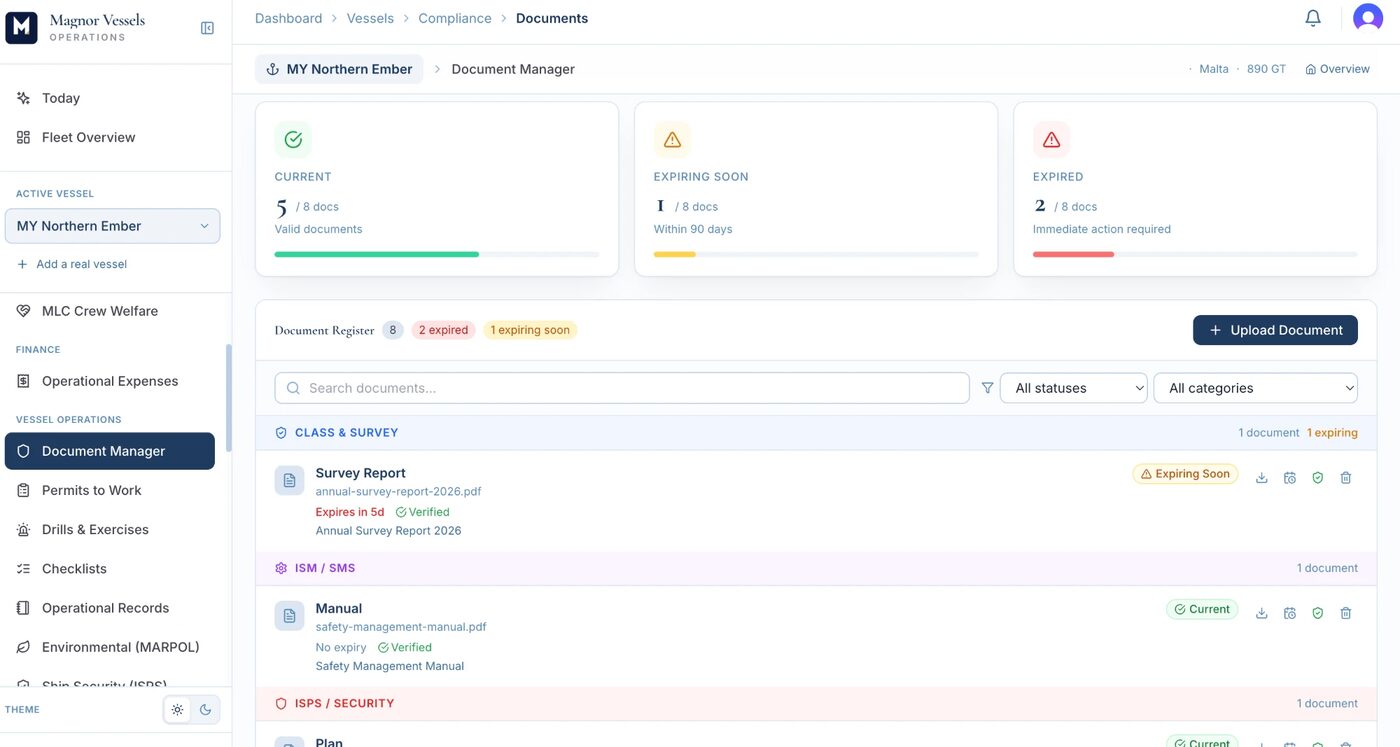The image size is (1400, 747).
Task: Click the filter funnel icon
Action: tap(988, 388)
